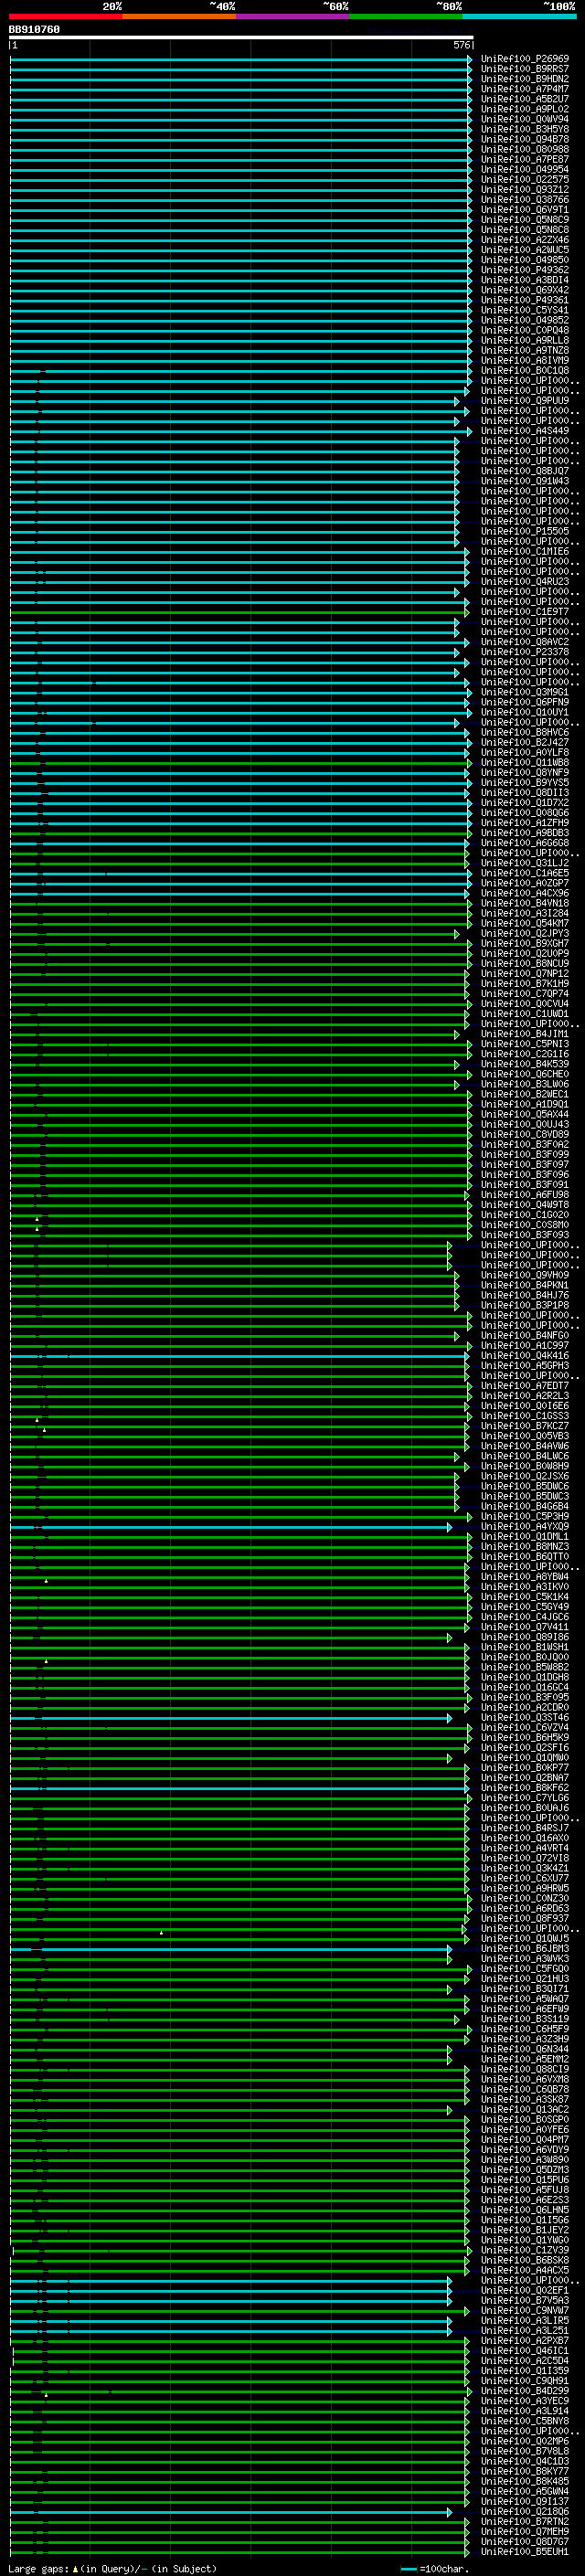585x2576 pixels.
Task: Select subject label UniRef100_Q6V9T1
Action: point(525,209)
